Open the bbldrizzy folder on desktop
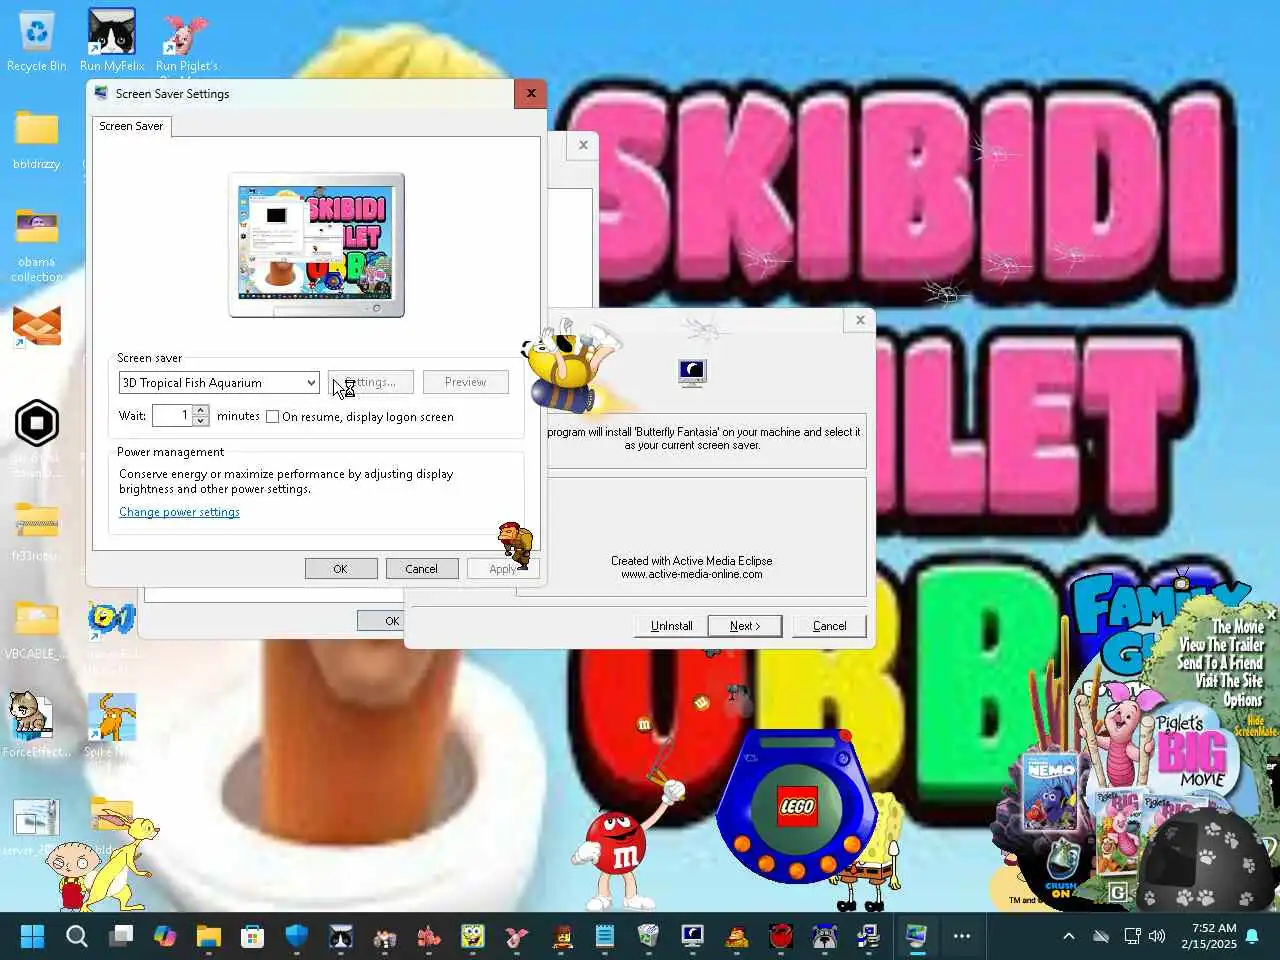This screenshot has width=1280, height=960. (36, 140)
